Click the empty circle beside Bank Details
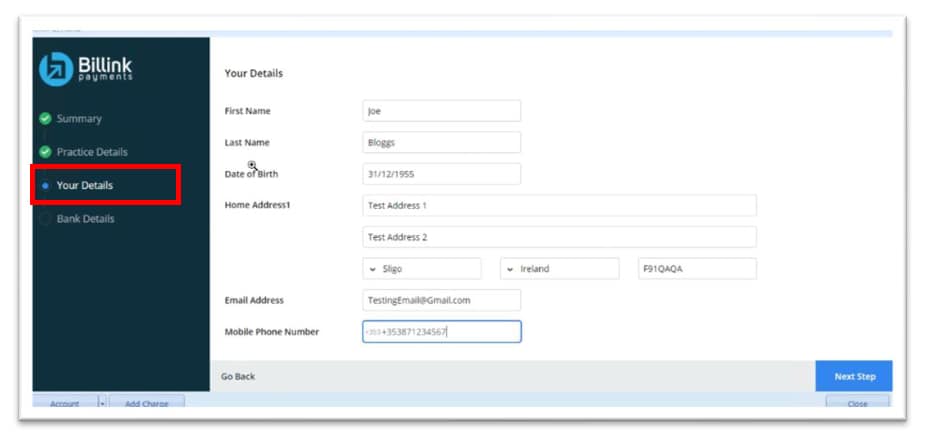The height and width of the screenshot is (441, 926). point(45,219)
